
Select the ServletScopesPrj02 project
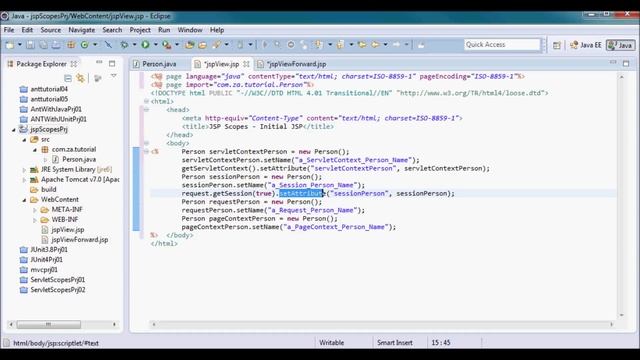[x=57, y=290]
